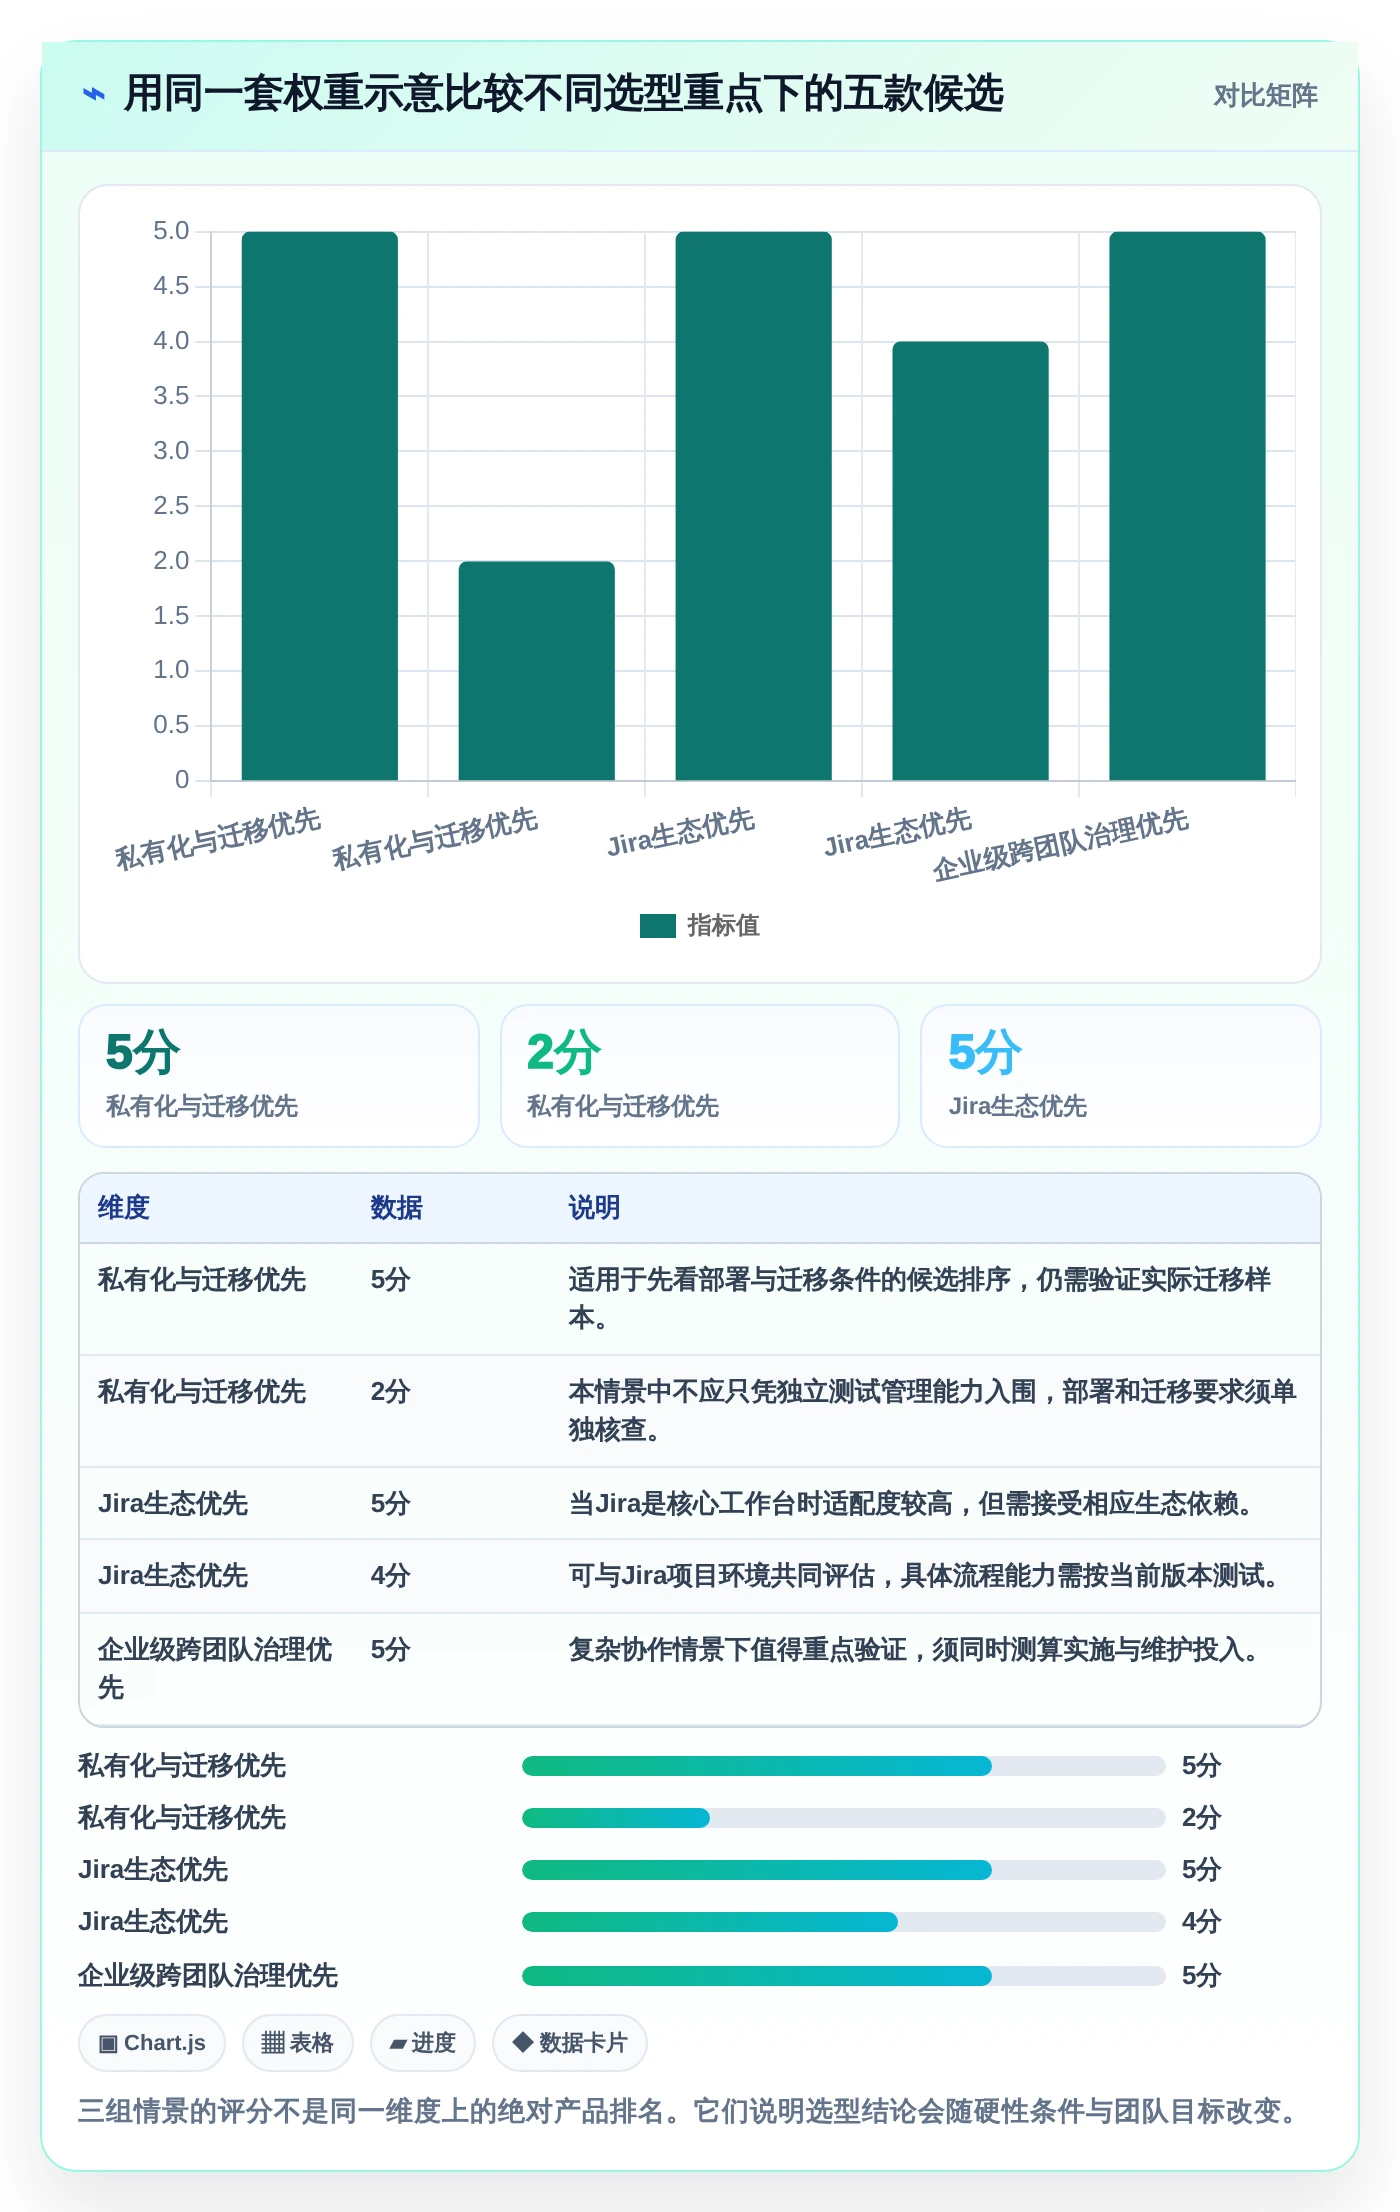Open the blue 5分 Jira生态优先 card

point(1121,1076)
